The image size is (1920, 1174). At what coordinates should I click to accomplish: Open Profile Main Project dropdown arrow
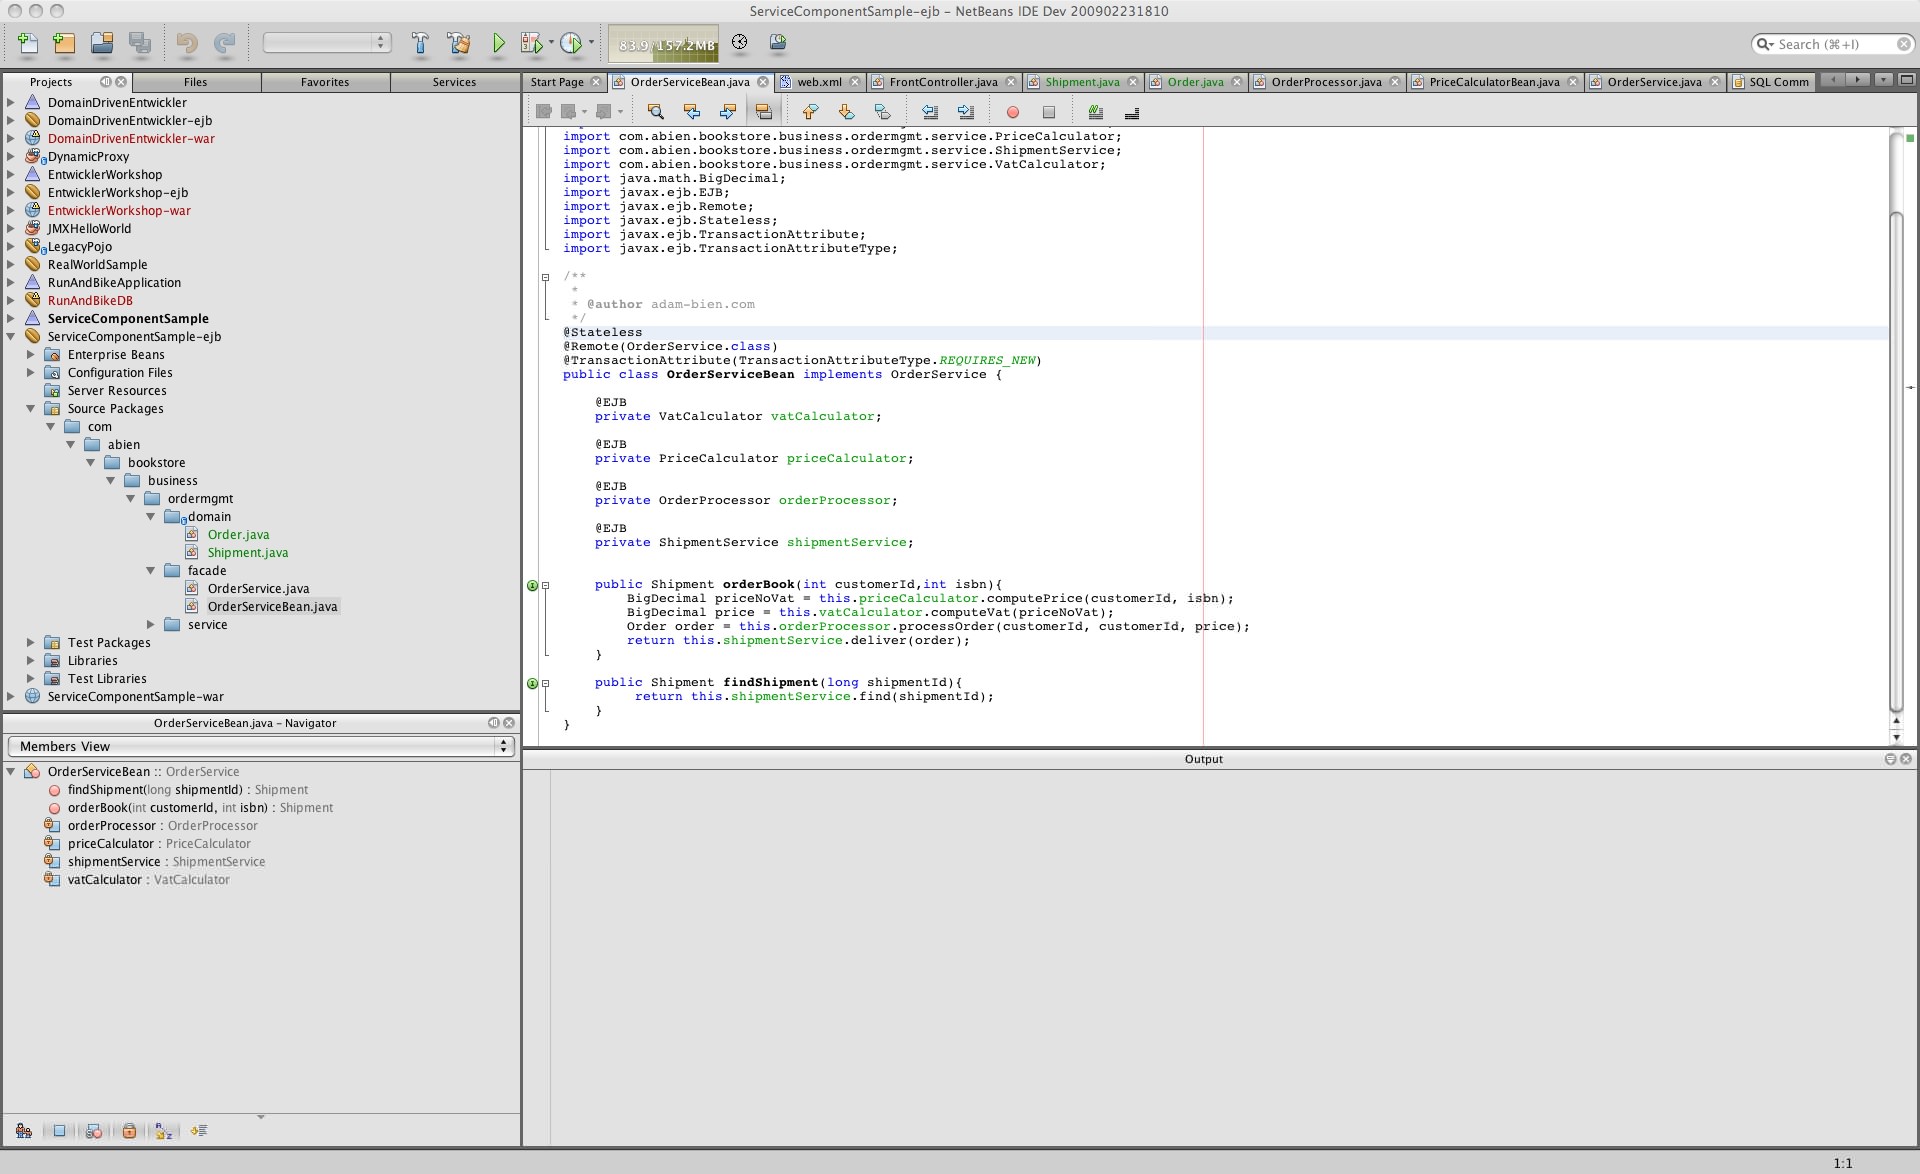coord(591,43)
